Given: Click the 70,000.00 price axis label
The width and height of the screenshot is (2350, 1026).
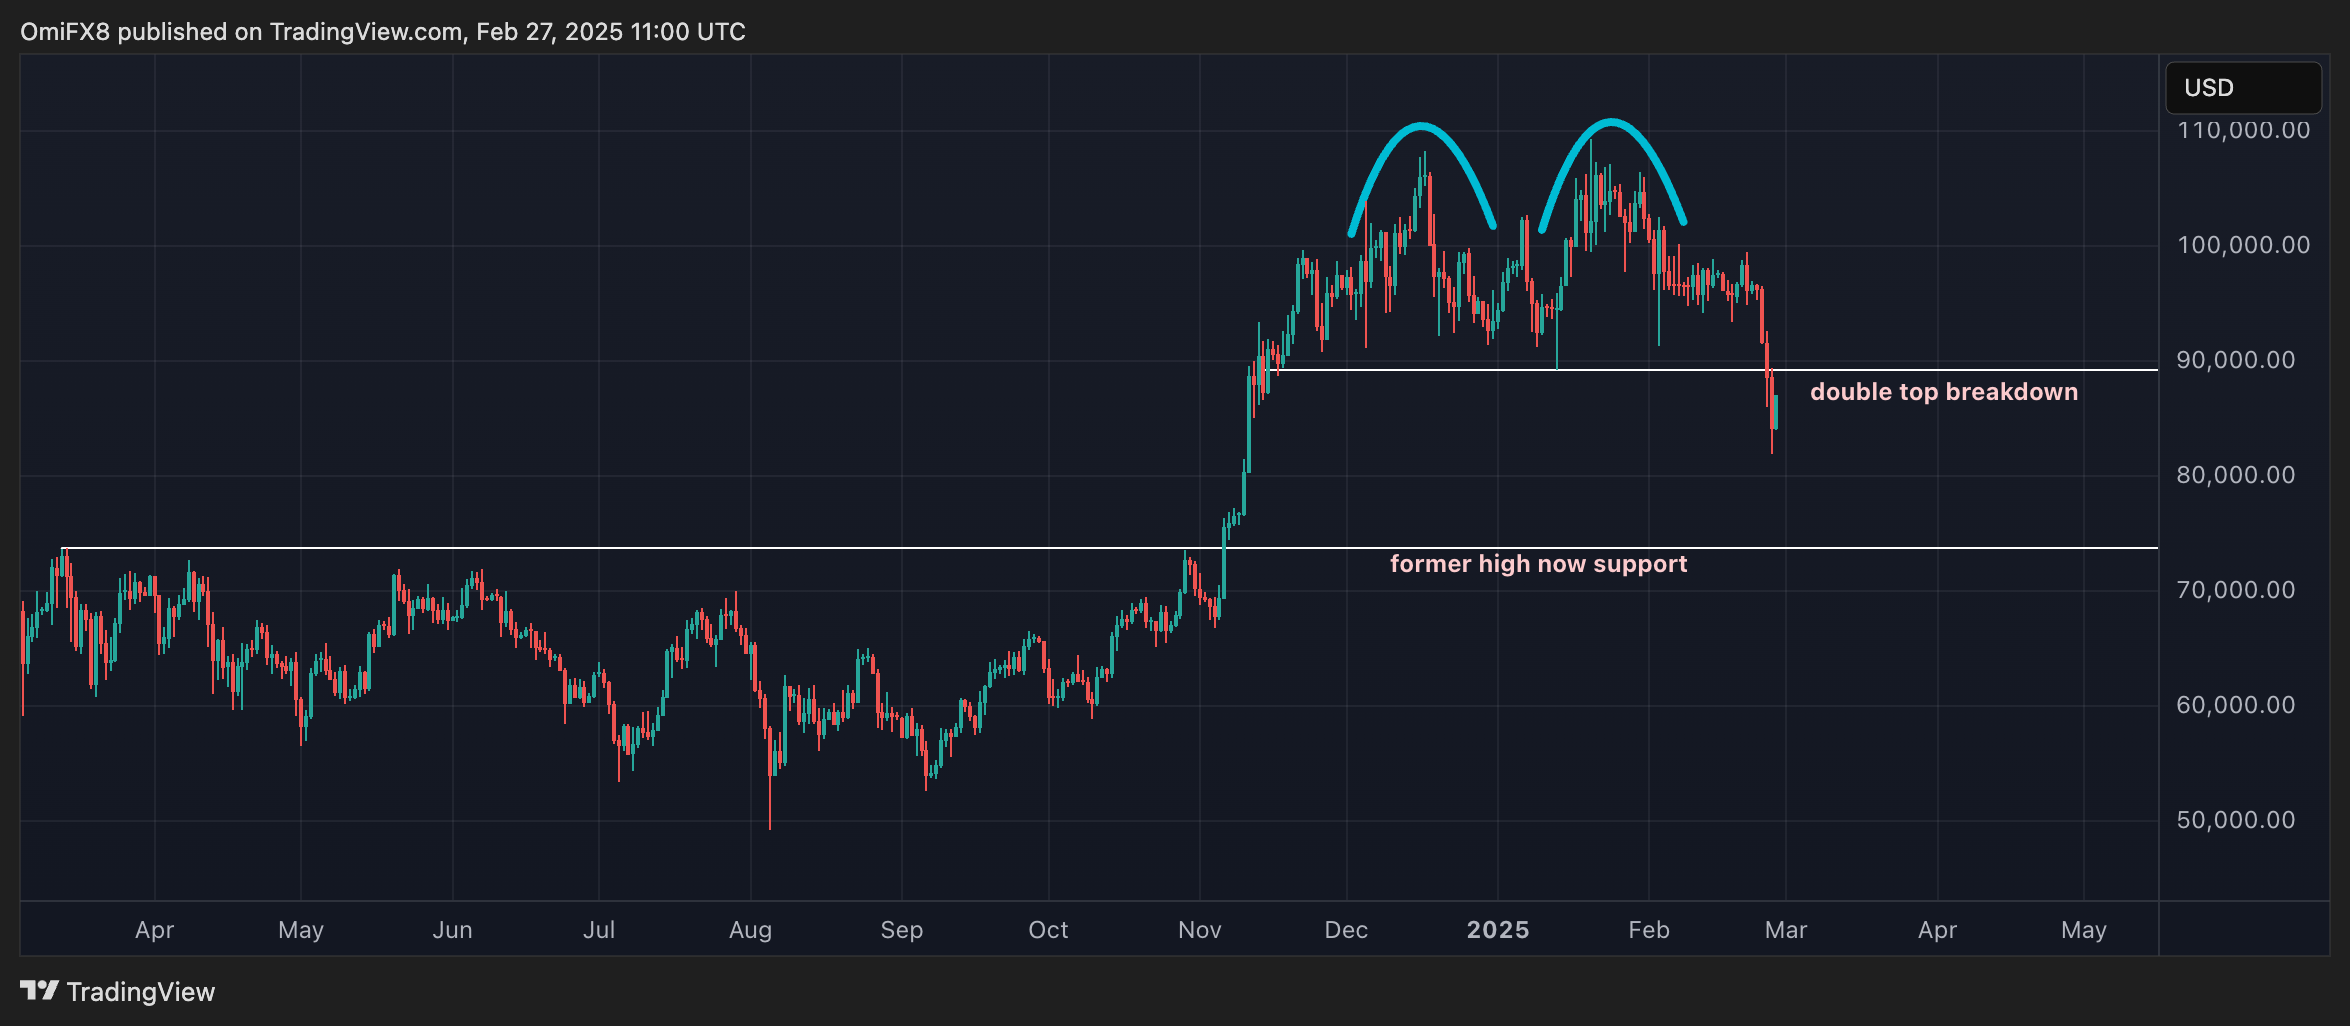Looking at the screenshot, I should pos(2235,590).
